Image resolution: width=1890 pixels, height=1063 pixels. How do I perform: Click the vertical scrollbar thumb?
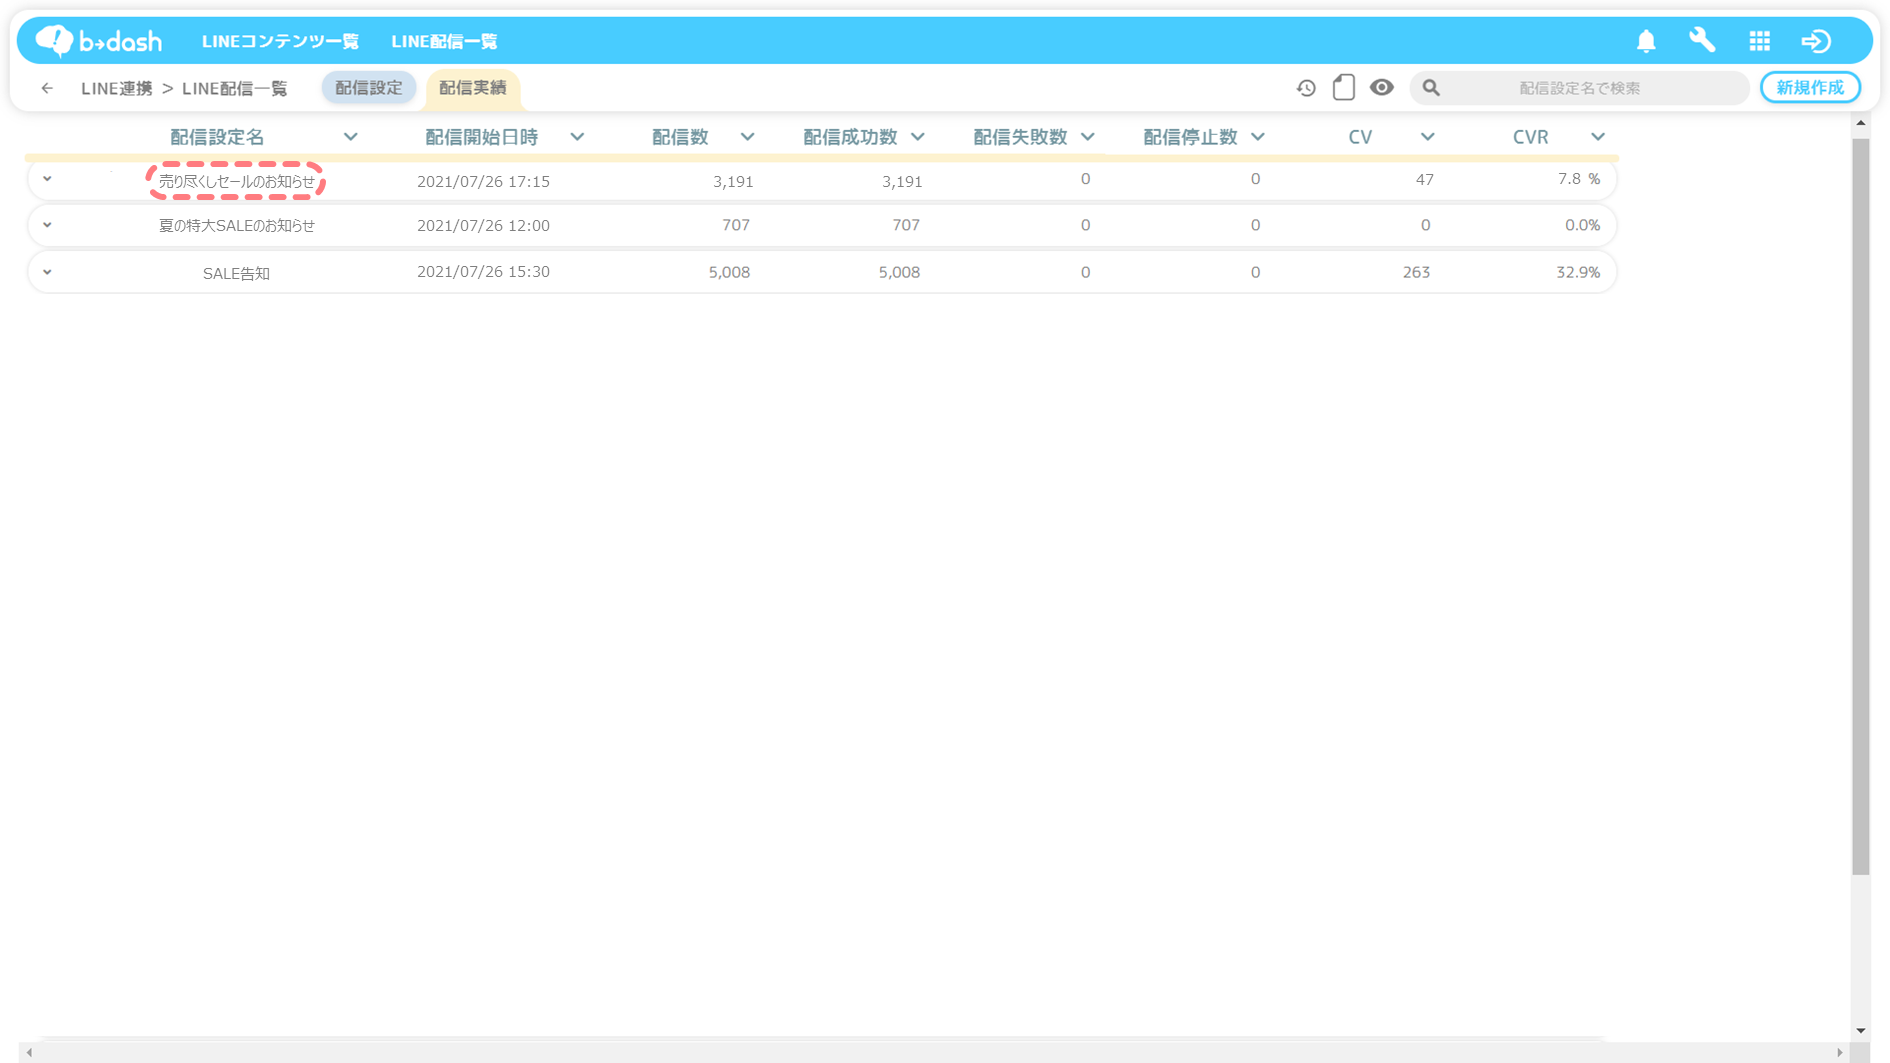[1860, 506]
